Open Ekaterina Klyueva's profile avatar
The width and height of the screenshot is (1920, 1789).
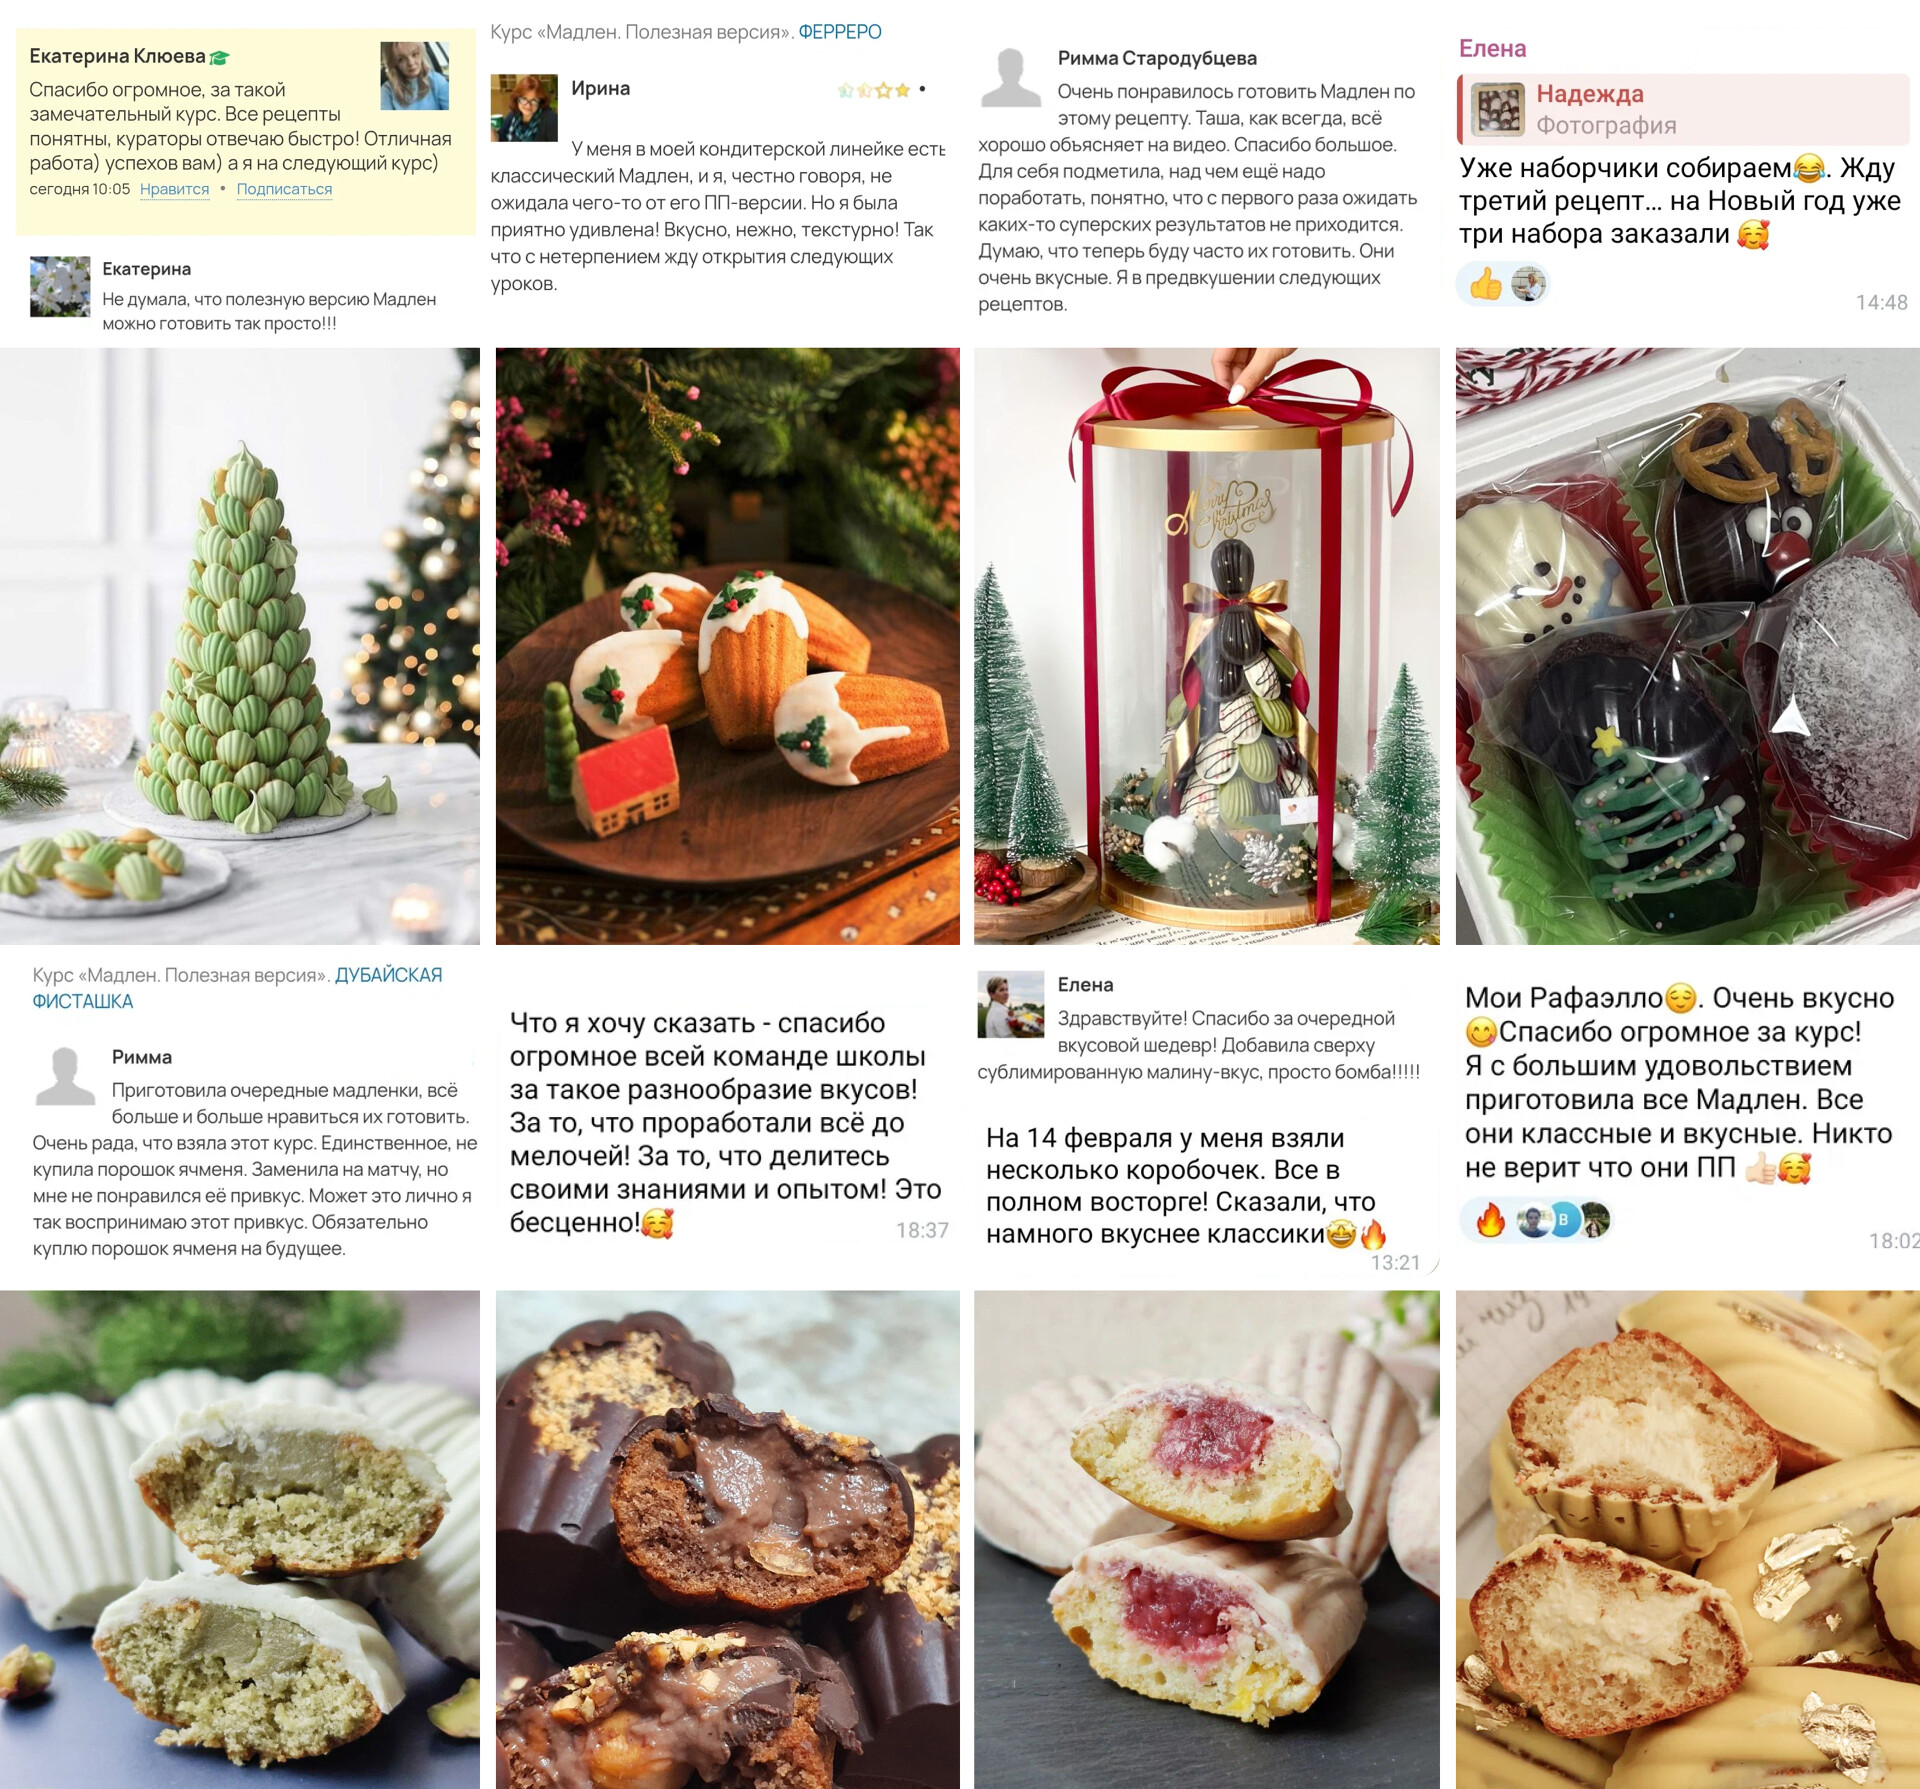point(414,76)
